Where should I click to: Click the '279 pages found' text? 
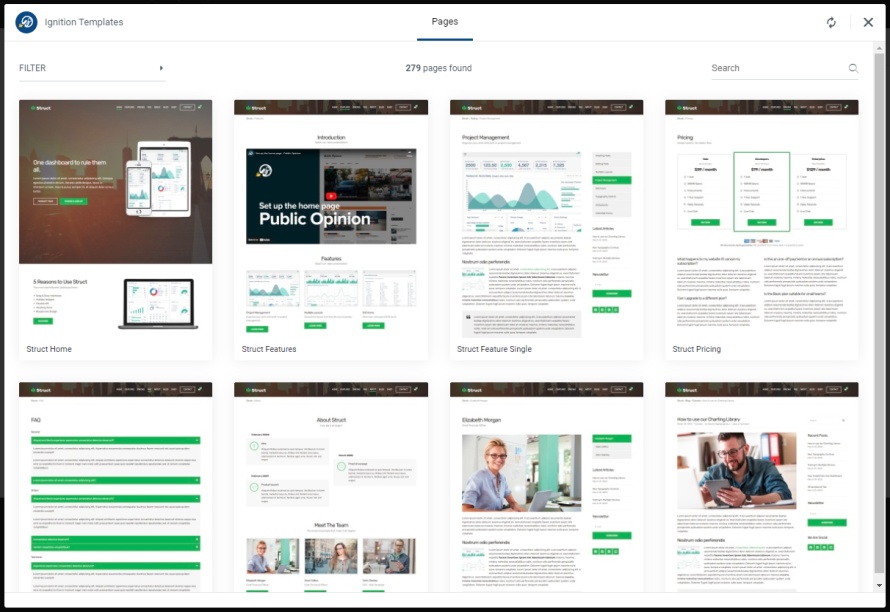point(439,68)
